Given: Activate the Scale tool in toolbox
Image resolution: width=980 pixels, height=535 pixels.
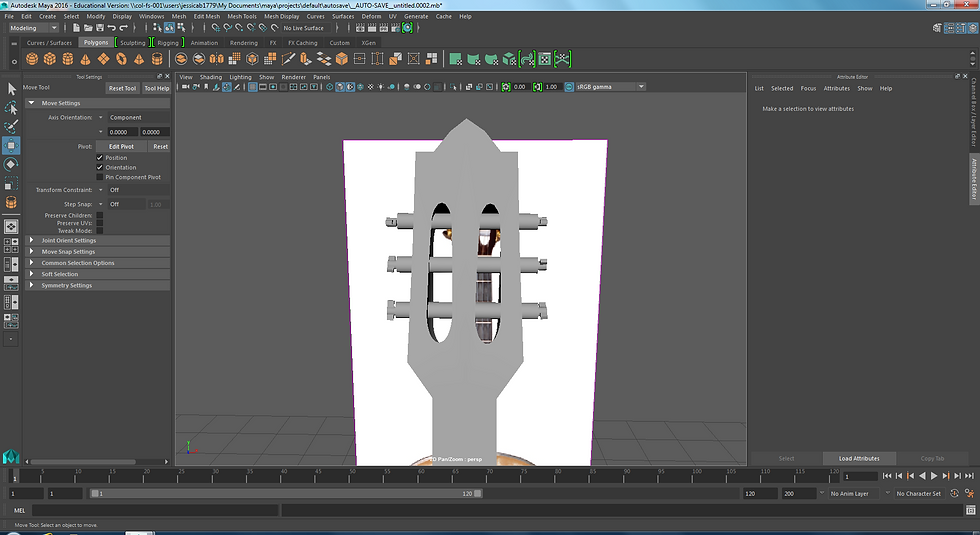Looking at the screenshot, I should click(11, 183).
